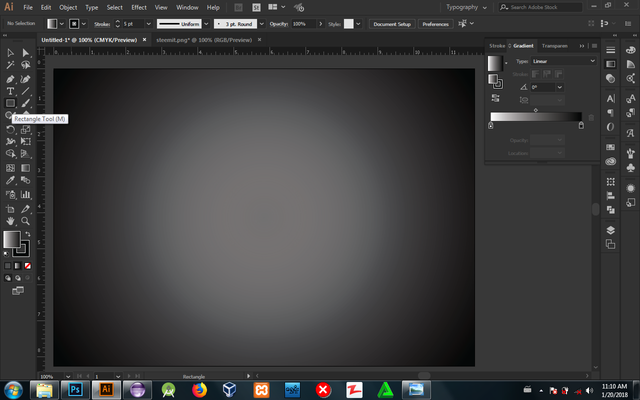Click the Preferences button
Image resolution: width=640 pixels, height=400 pixels.
point(435,23)
